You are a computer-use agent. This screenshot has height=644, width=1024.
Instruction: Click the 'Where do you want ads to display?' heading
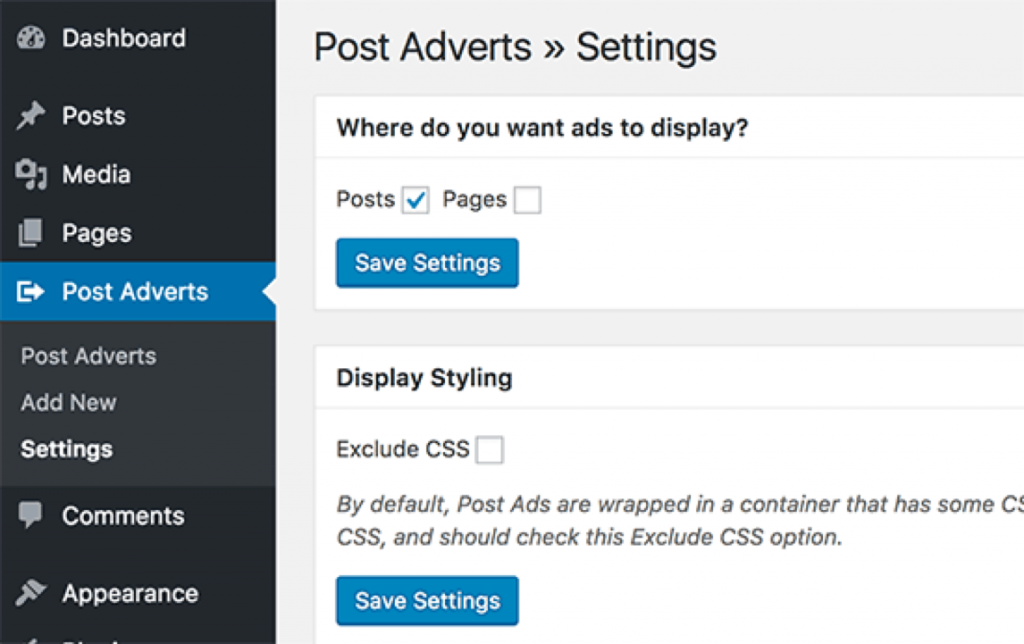tap(542, 127)
